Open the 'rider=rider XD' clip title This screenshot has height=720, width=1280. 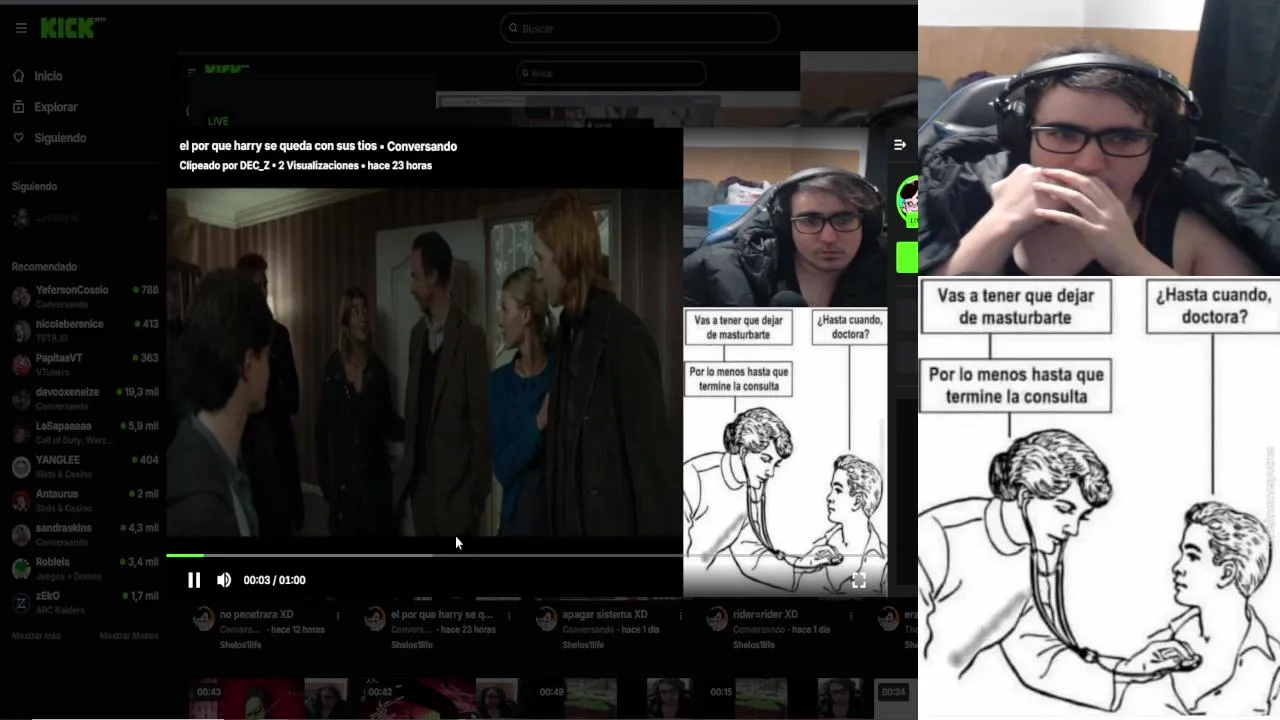(765, 614)
